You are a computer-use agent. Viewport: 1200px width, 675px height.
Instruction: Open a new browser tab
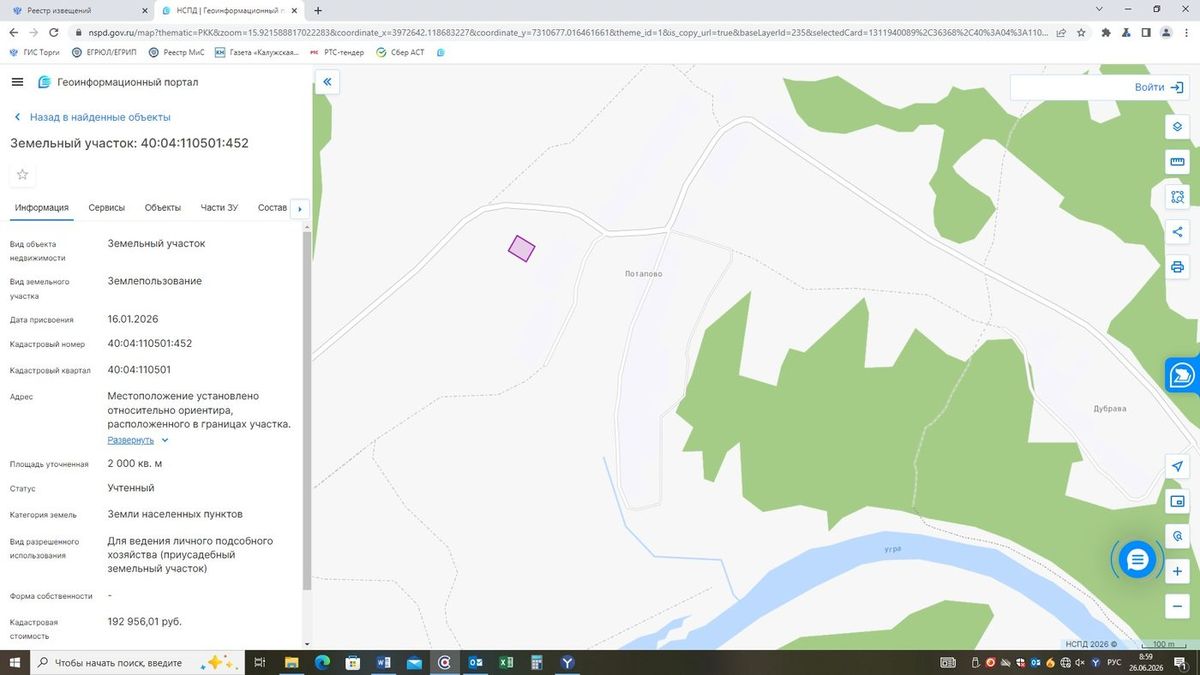coord(318,10)
